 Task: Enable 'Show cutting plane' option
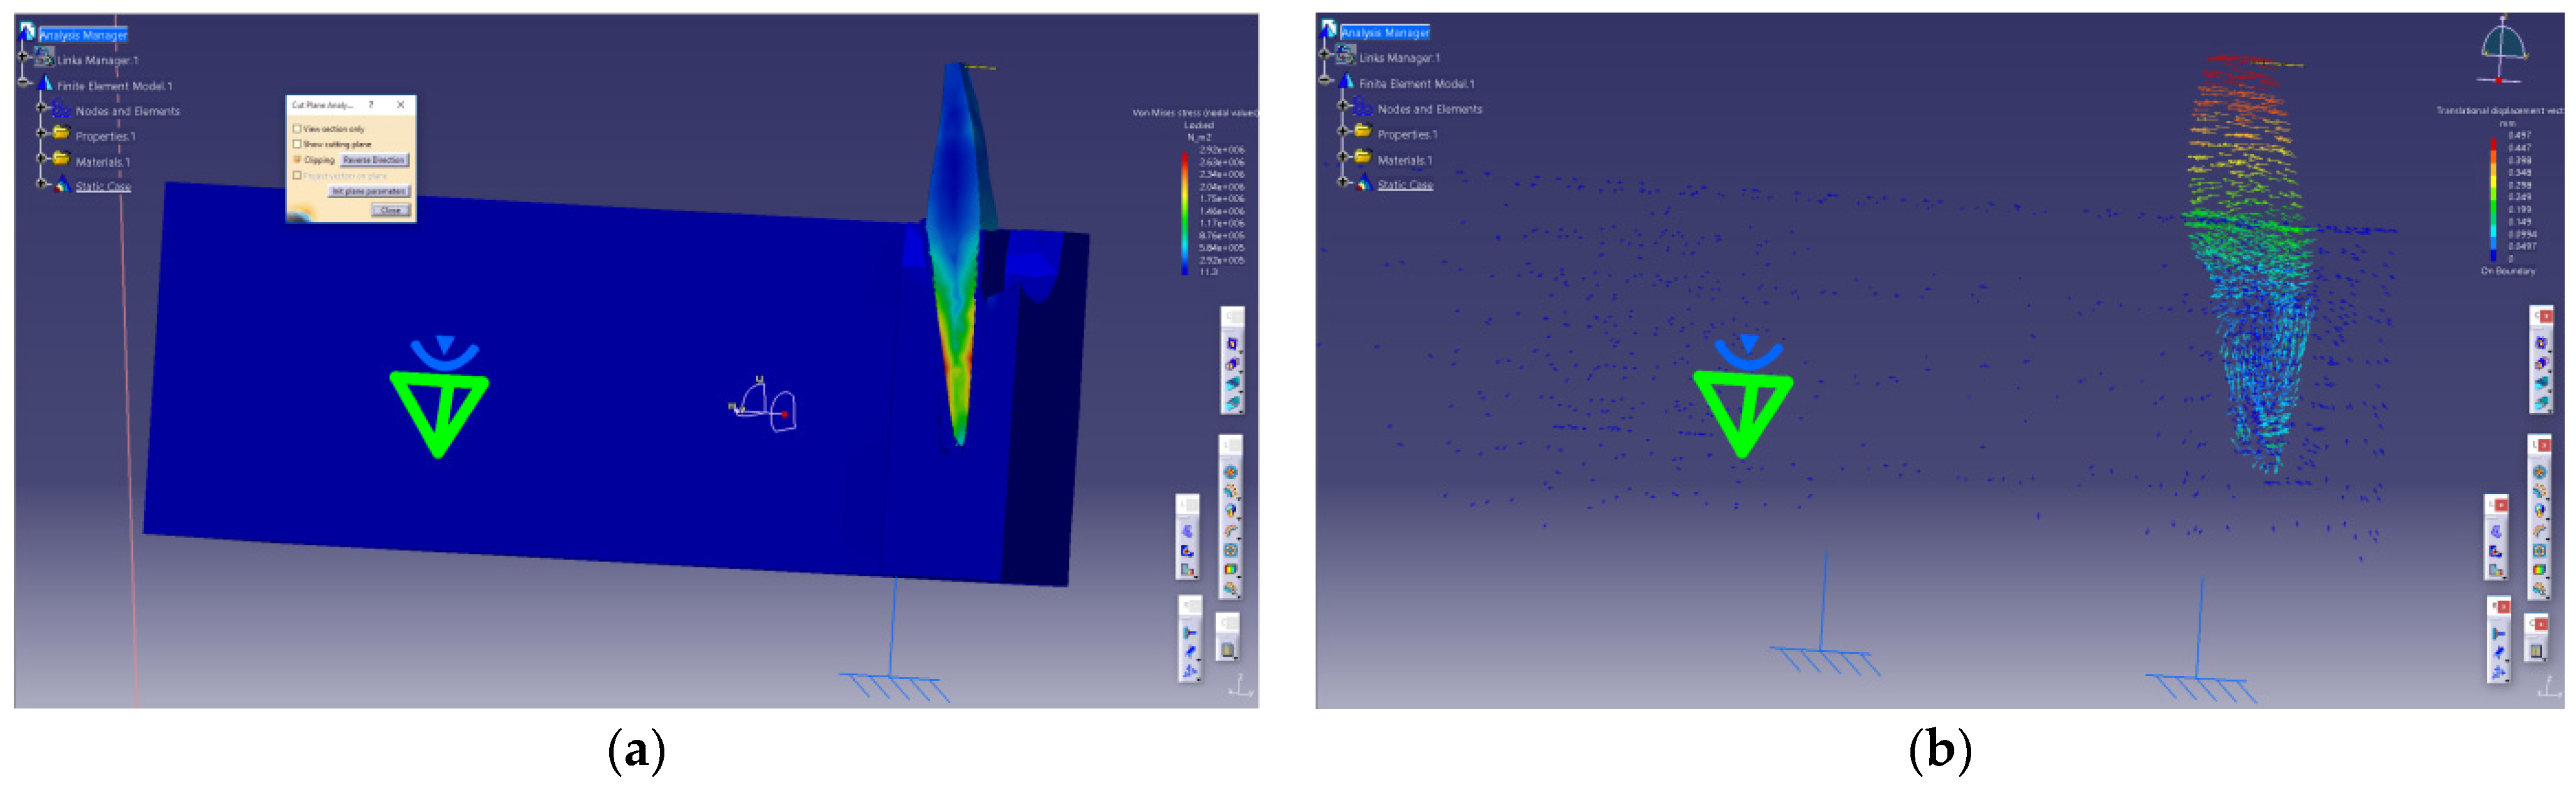coord(297,144)
